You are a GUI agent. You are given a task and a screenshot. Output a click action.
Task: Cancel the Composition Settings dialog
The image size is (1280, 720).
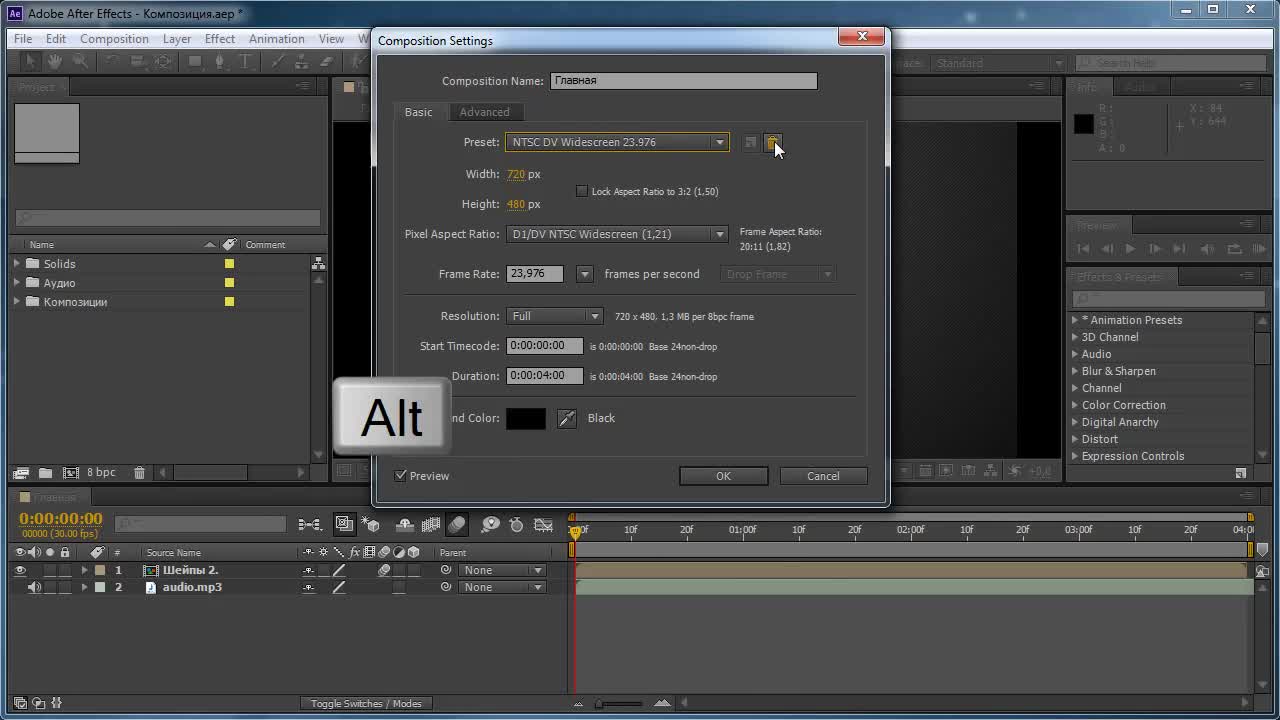(823, 476)
